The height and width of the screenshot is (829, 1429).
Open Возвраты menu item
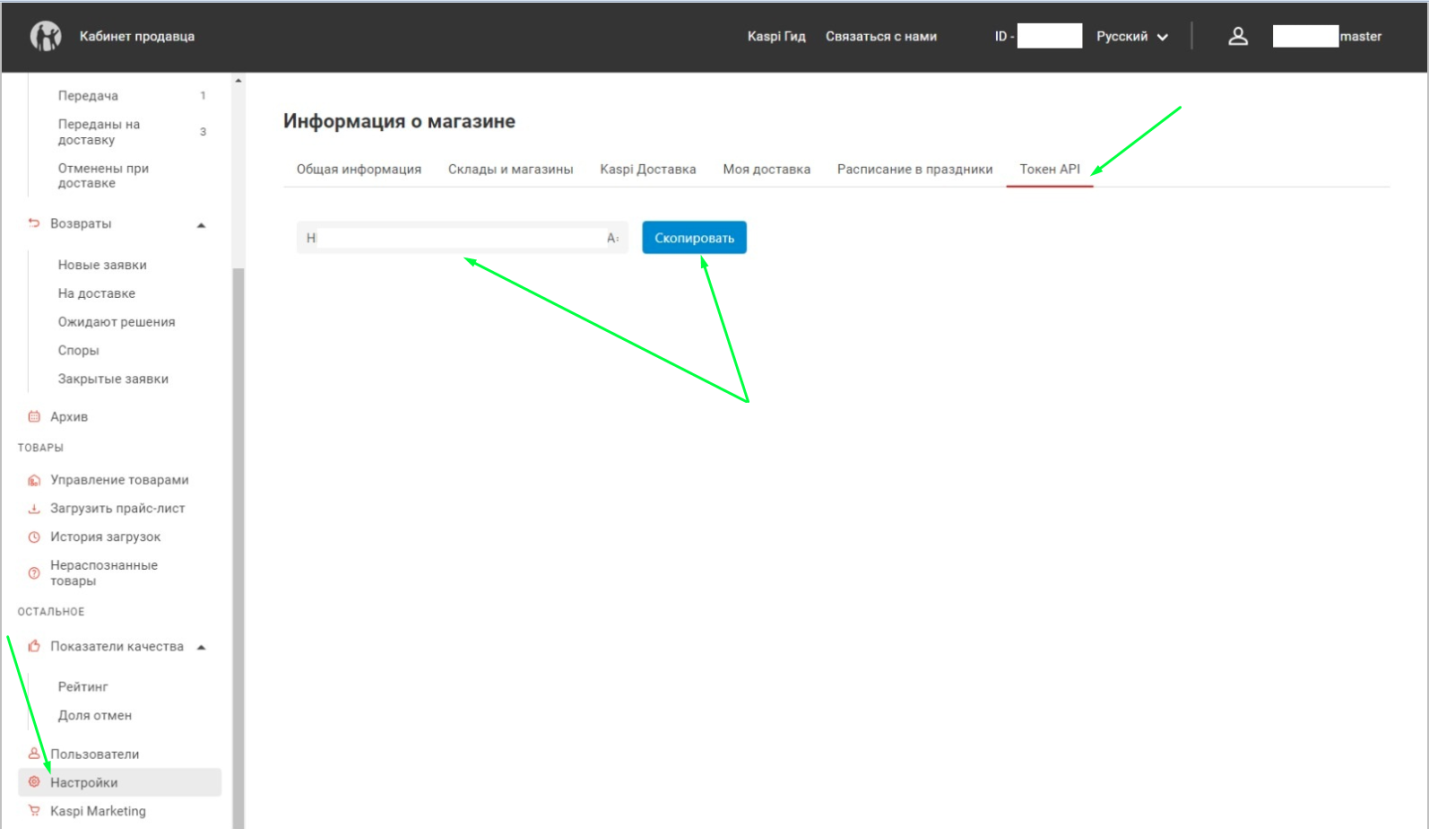pos(81,223)
